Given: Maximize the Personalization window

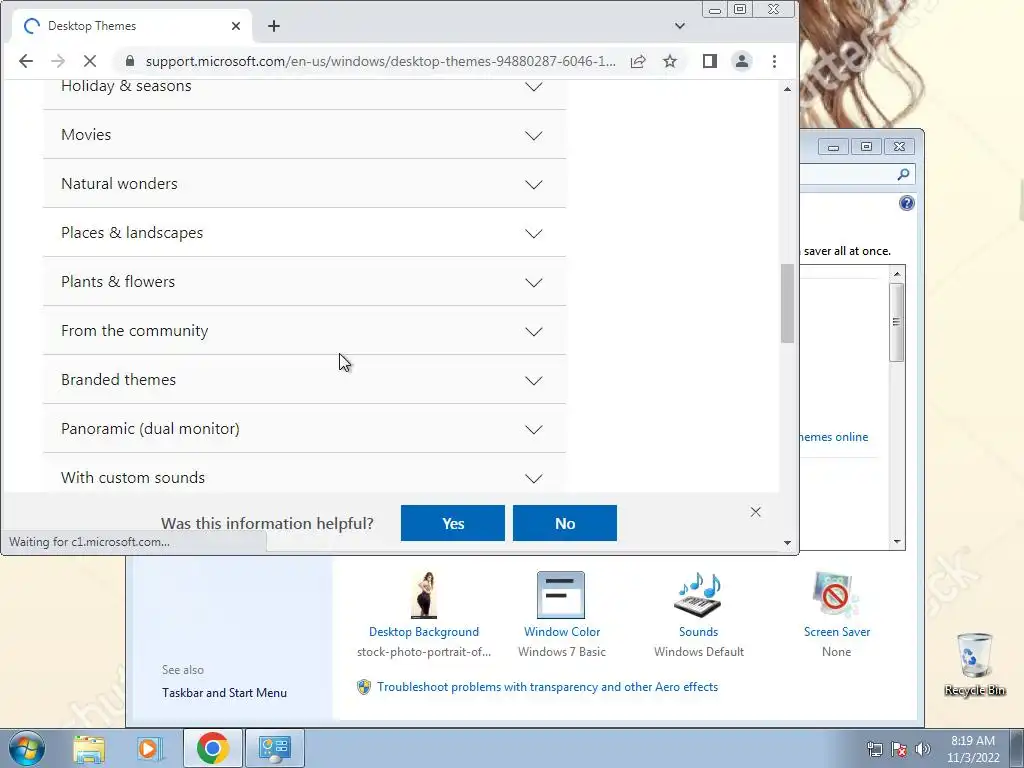Looking at the screenshot, I should 867,147.
